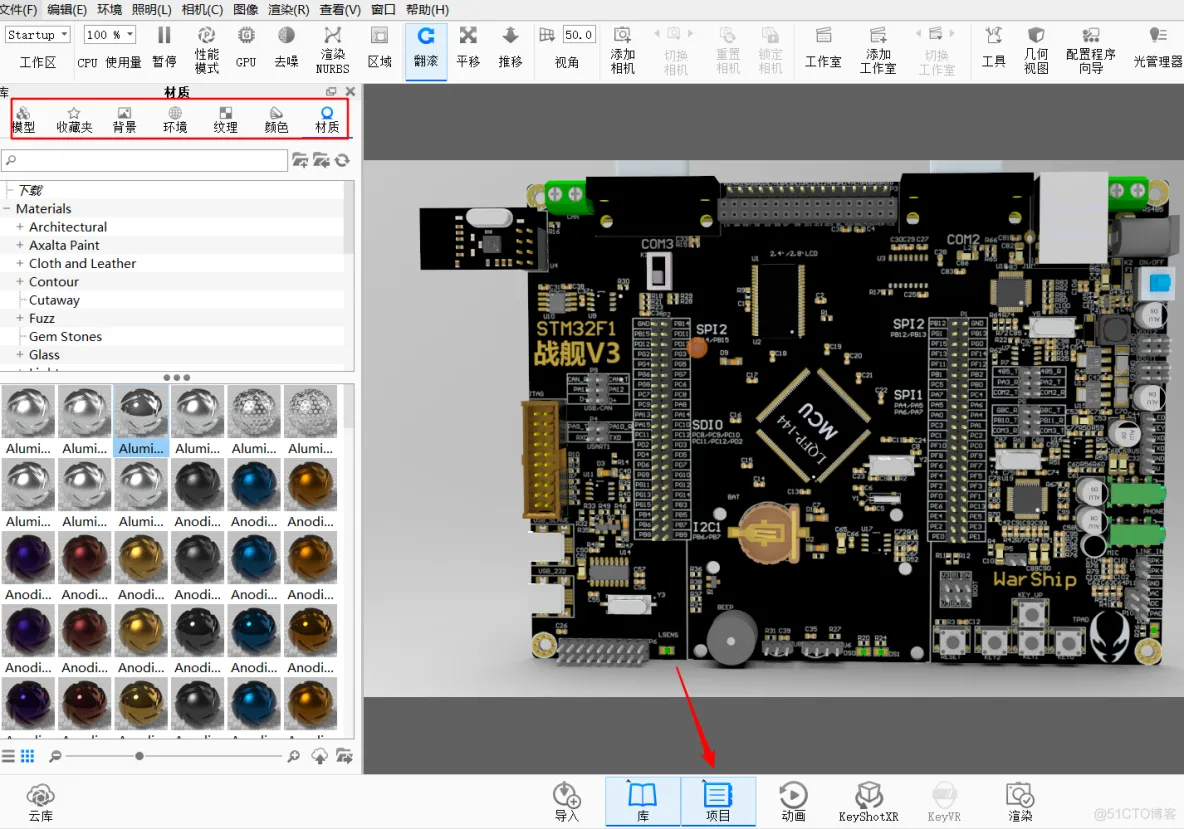The width and height of the screenshot is (1184, 829).
Task: Click CPU 使用量 usage icon
Action: click(109, 62)
